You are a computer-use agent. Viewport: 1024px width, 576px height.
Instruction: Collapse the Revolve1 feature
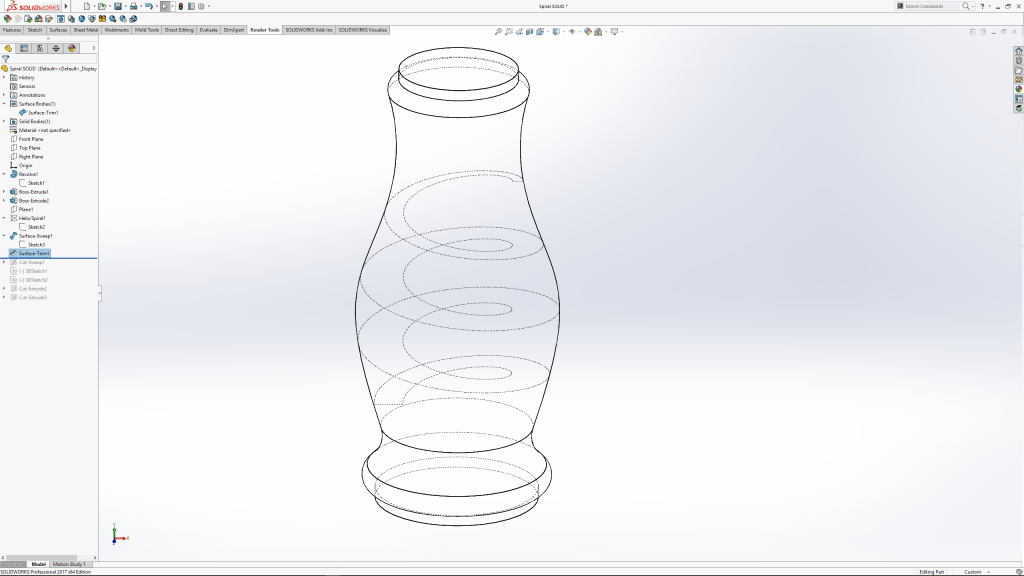(4, 174)
